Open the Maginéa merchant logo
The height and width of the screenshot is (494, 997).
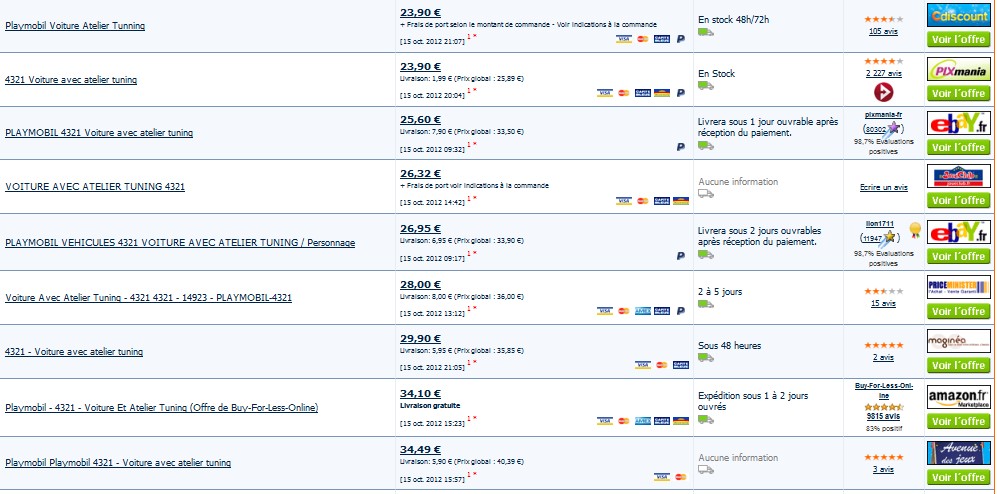[x=958, y=341]
